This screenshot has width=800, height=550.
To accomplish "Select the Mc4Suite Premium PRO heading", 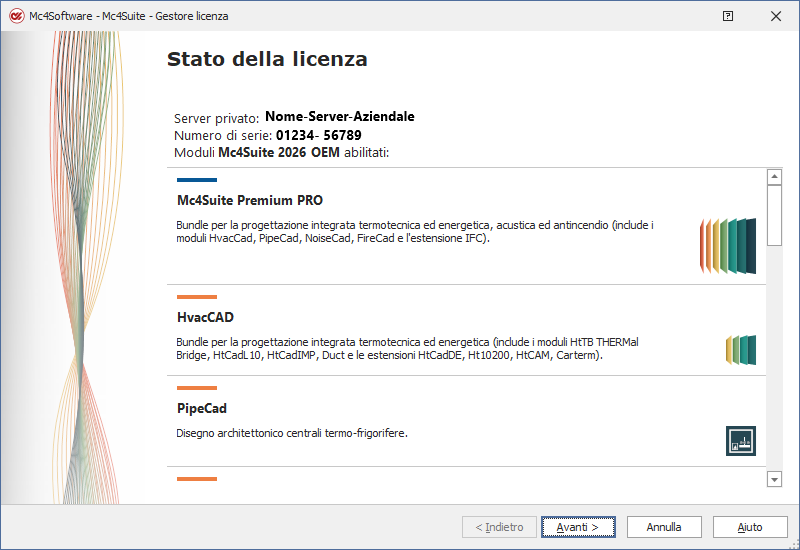I will tap(250, 200).
